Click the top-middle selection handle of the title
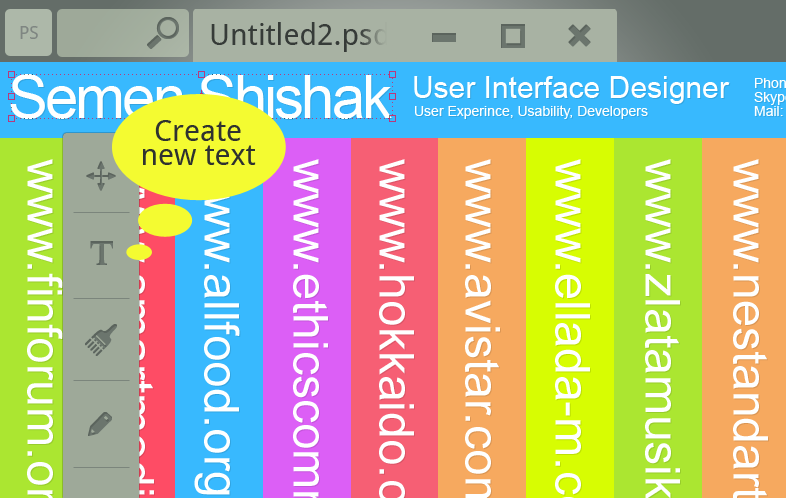The height and width of the screenshot is (498, 786). tap(202, 74)
